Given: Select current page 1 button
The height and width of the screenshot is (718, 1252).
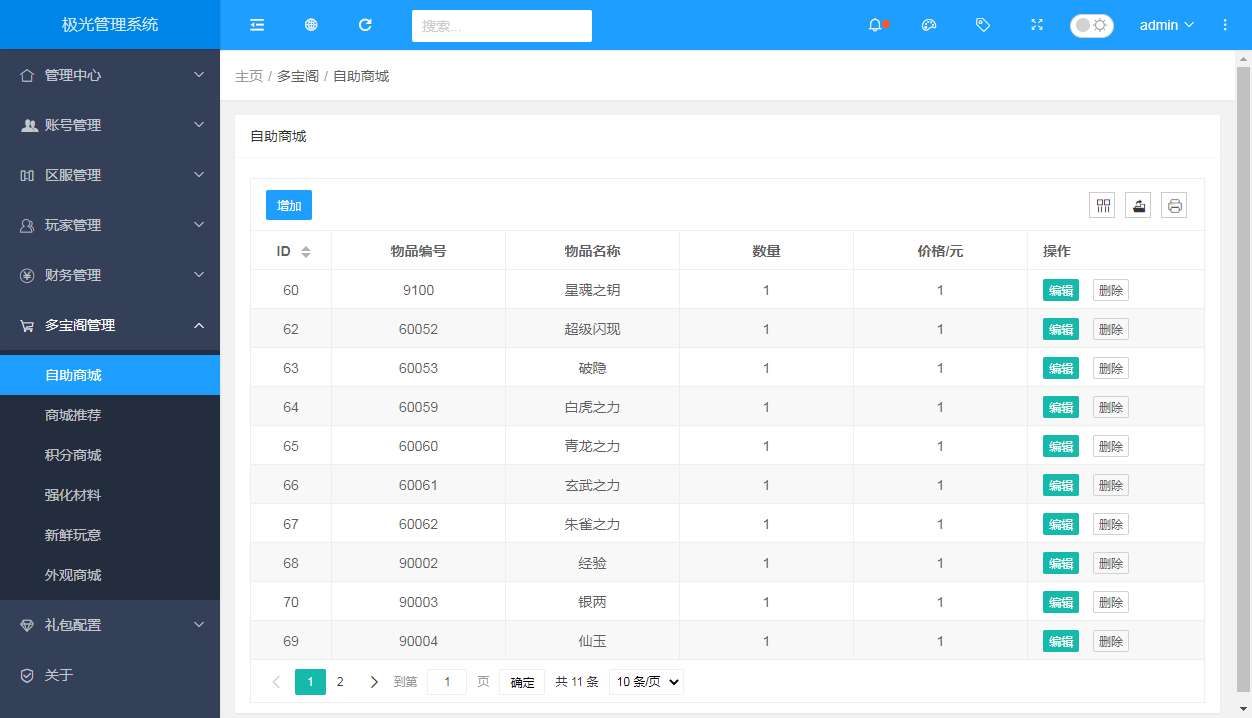Looking at the screenshot, I should point(310,682).
